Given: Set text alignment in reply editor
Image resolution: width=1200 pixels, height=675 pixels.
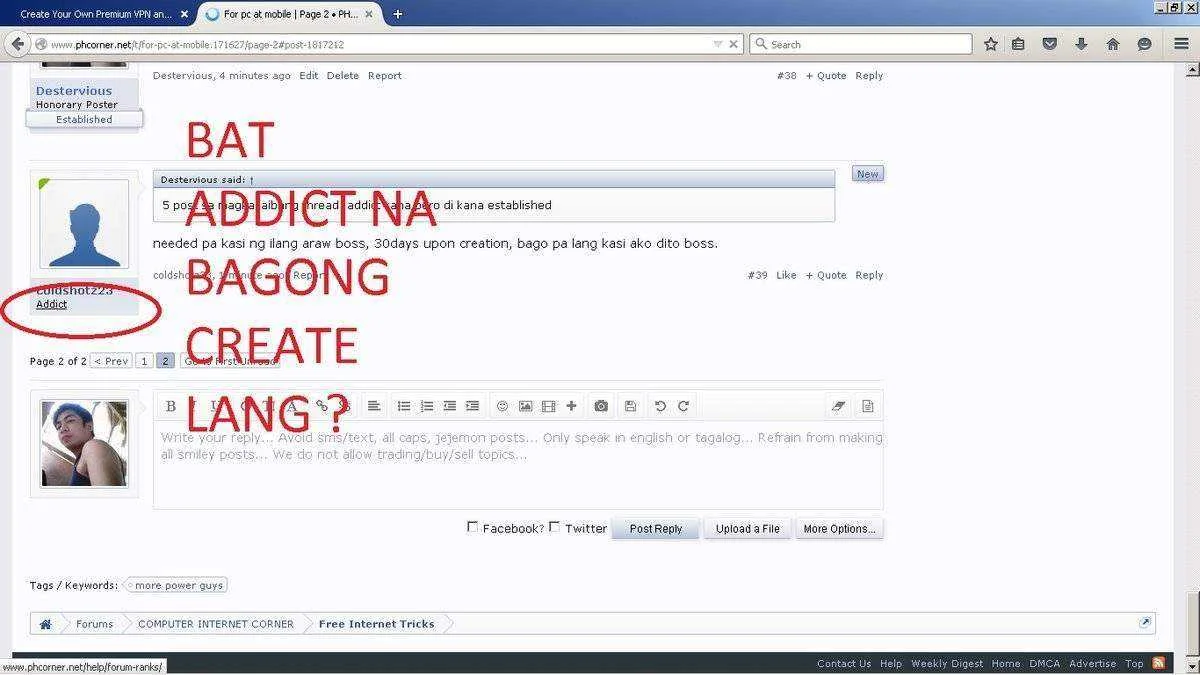Looking at the screenshot, I should (374, 406).
